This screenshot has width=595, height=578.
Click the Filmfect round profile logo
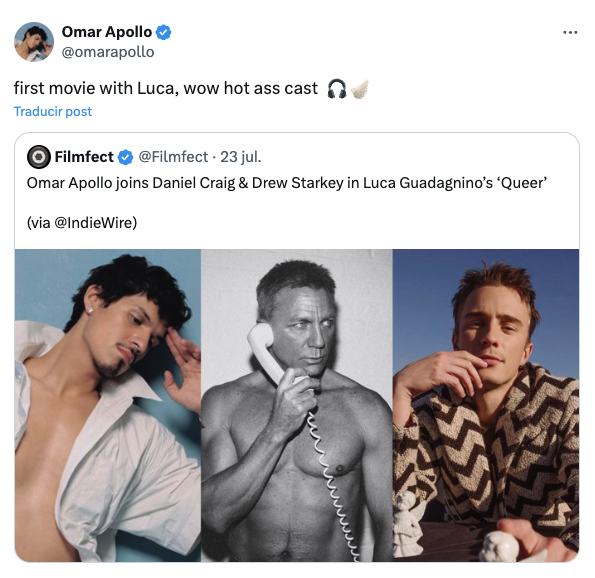(39, 157)
